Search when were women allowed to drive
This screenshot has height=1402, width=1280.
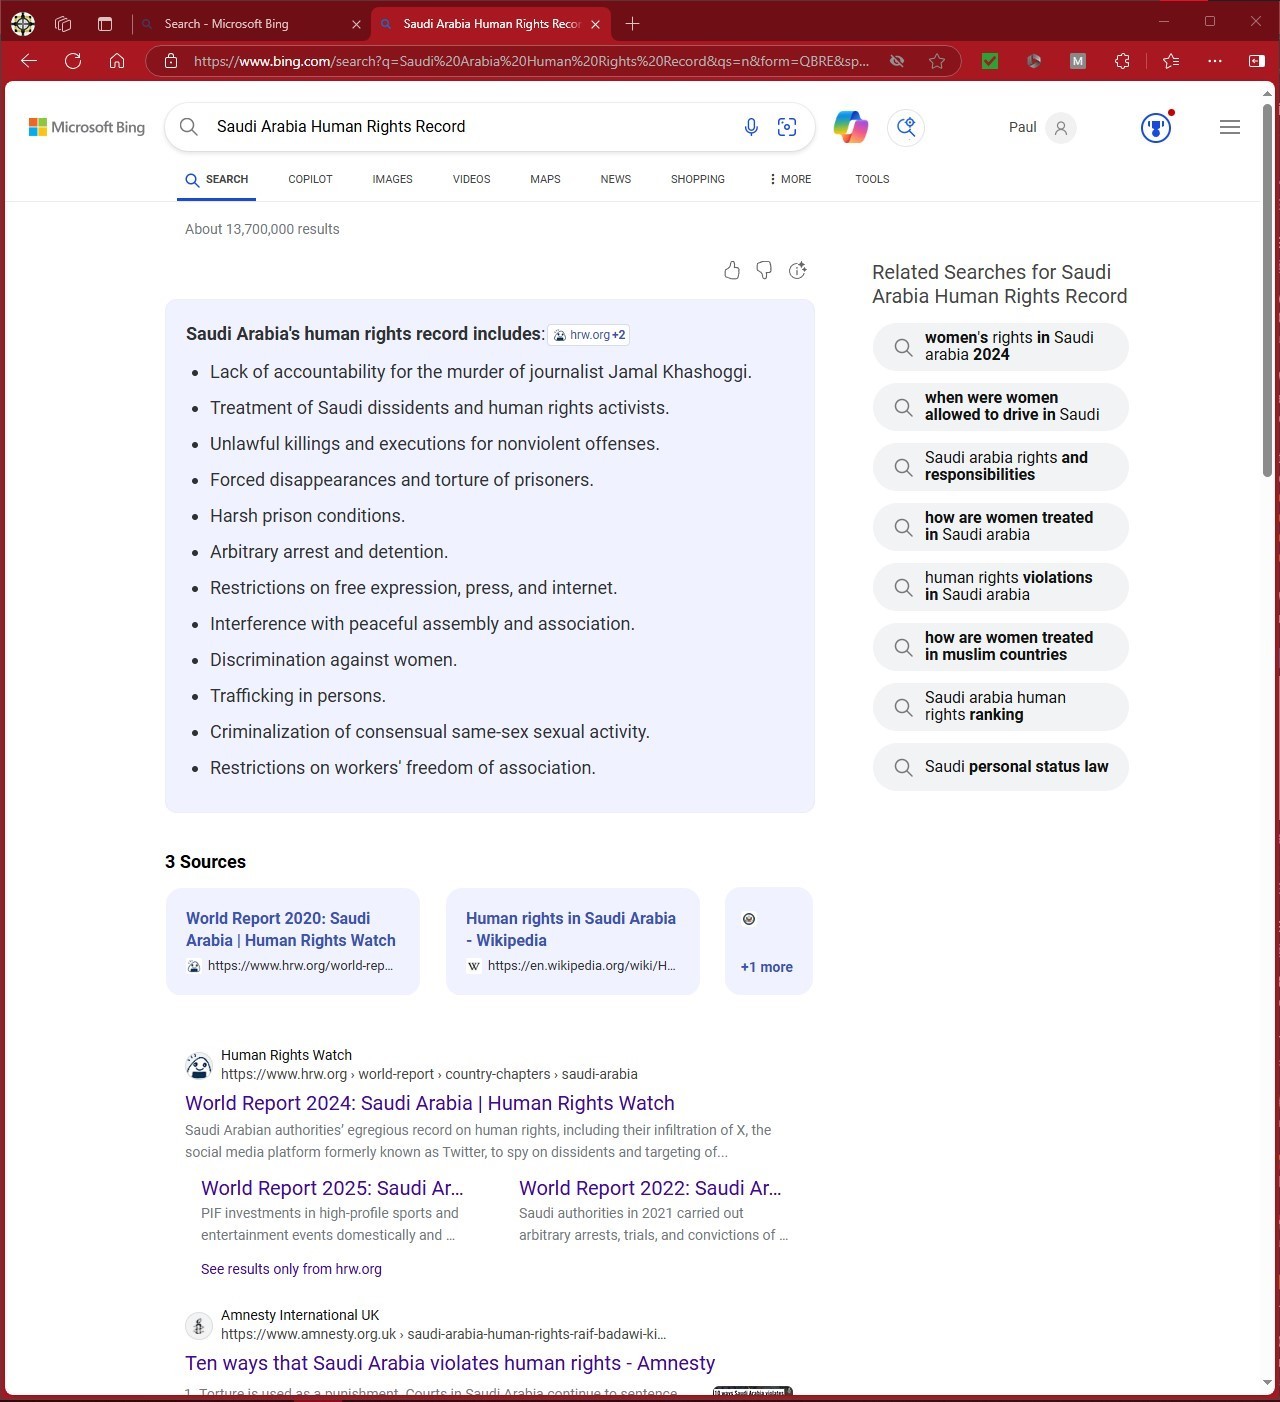[1000, 406]
